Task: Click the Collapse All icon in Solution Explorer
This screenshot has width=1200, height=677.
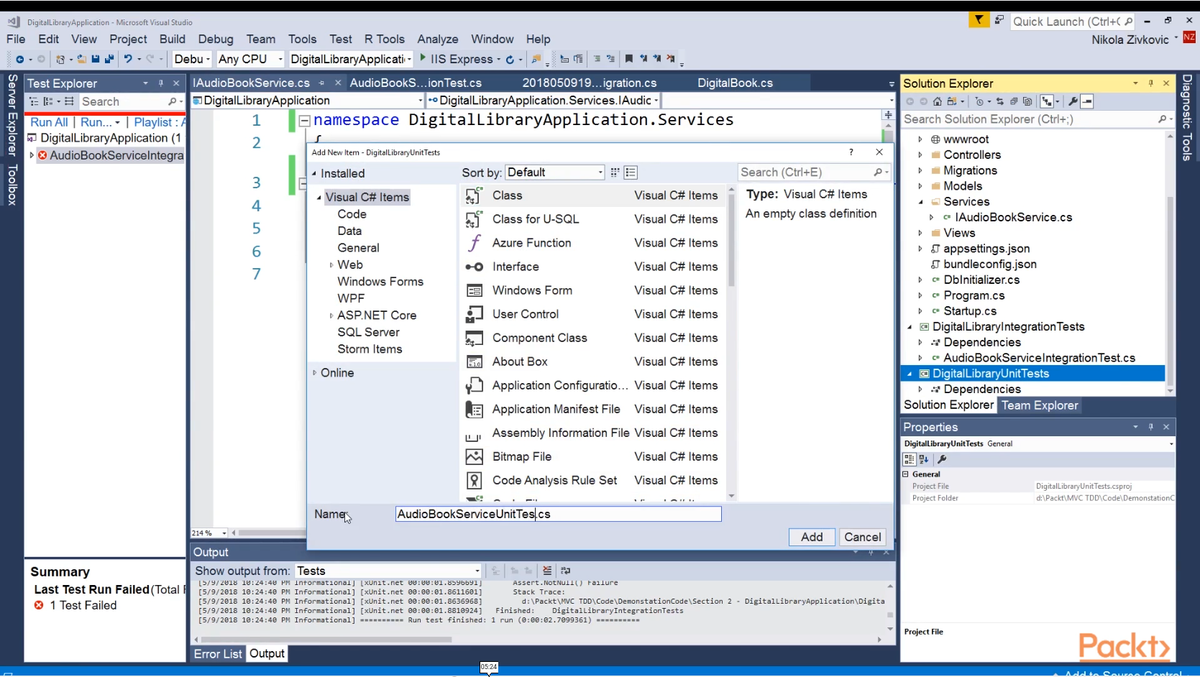Action: (1014, 101)
